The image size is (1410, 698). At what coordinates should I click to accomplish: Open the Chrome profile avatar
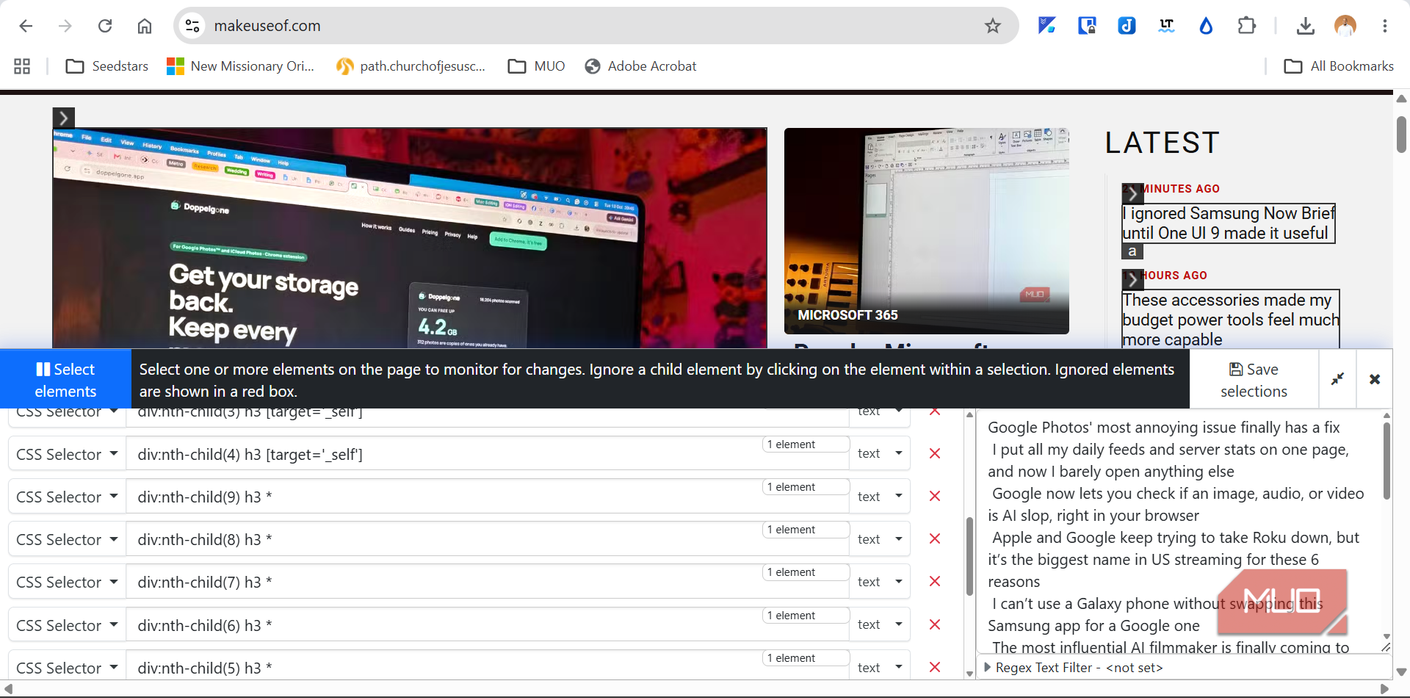coord(1345,26)
